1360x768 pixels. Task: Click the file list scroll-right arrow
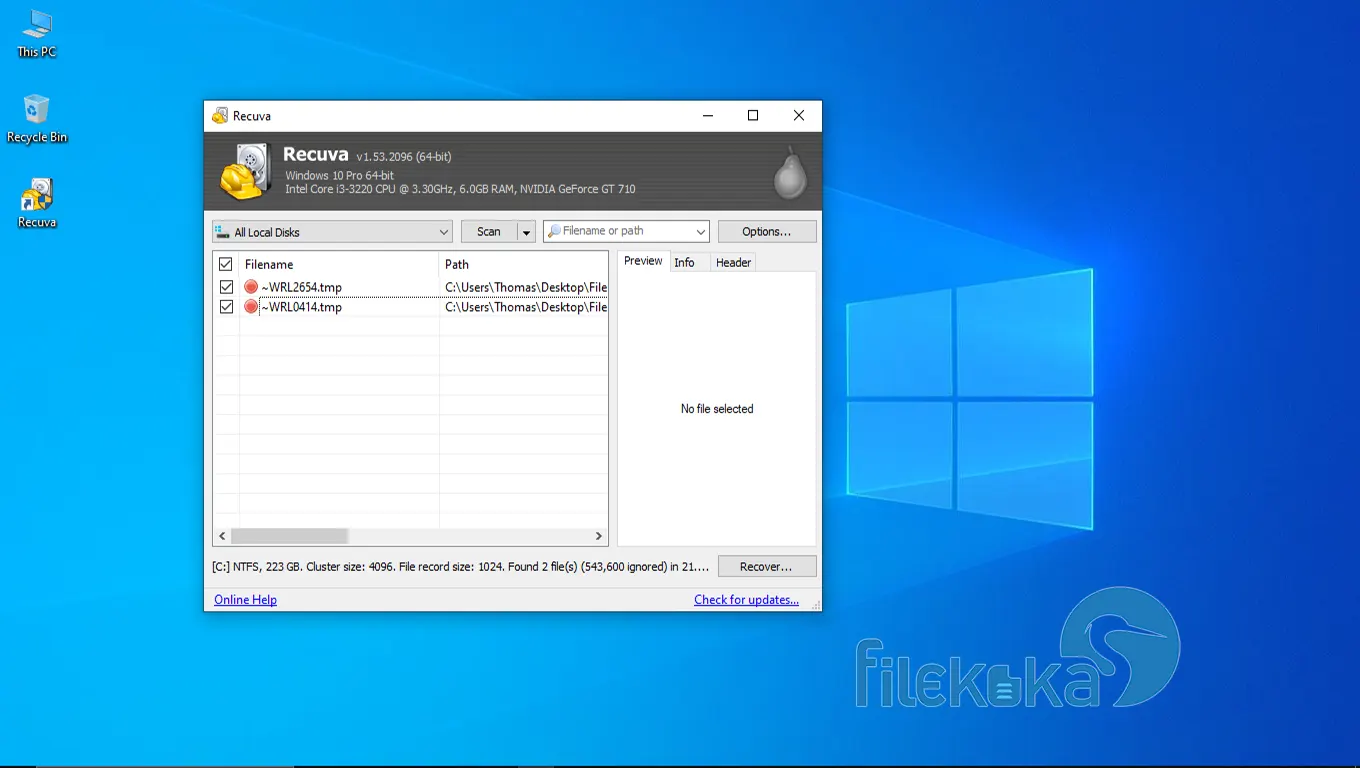coord(599,536)
